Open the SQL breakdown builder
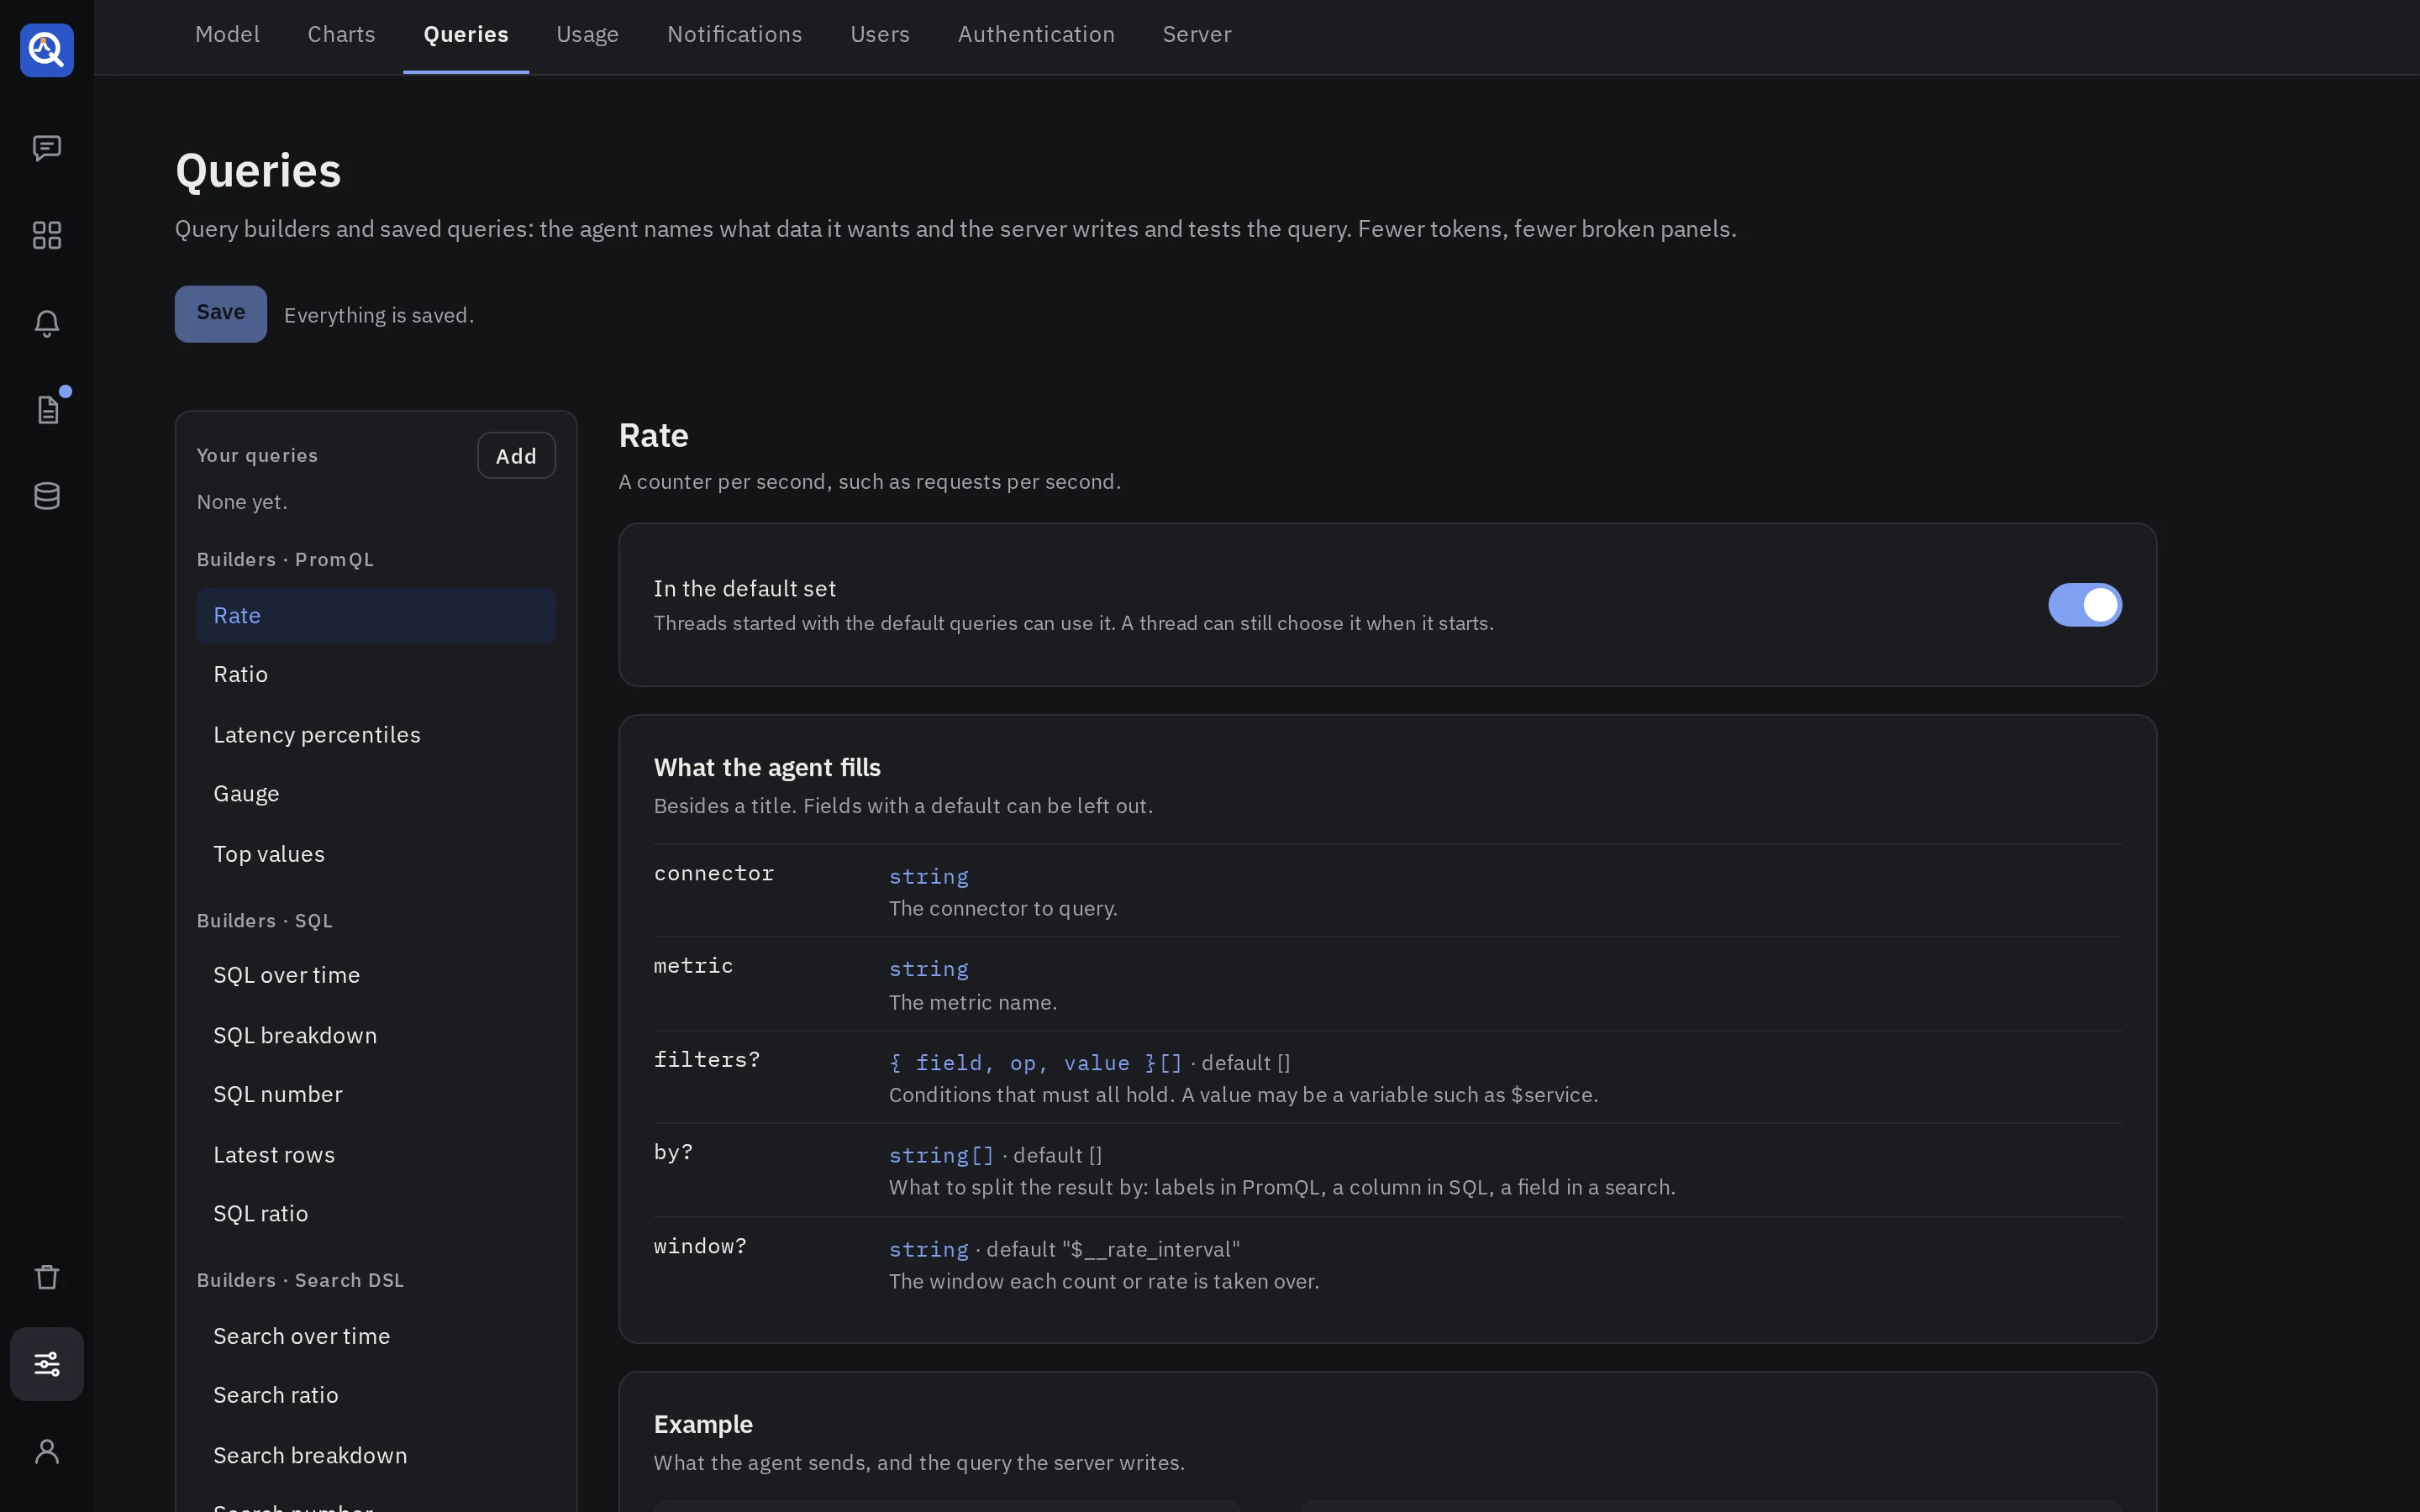The width and height of the screenshot is (2420, 1512). coord(376,1035)
